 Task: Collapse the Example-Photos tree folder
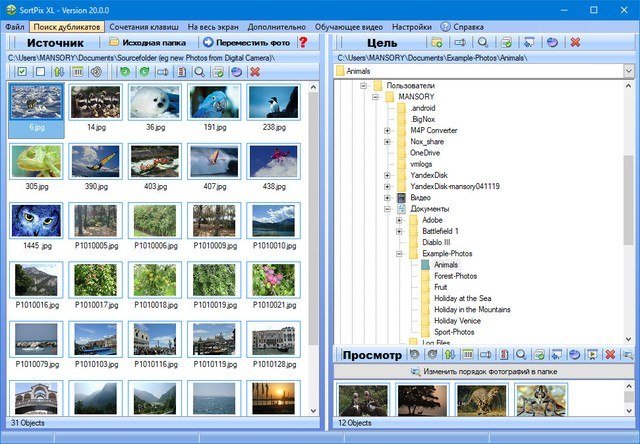pos(399,254)
